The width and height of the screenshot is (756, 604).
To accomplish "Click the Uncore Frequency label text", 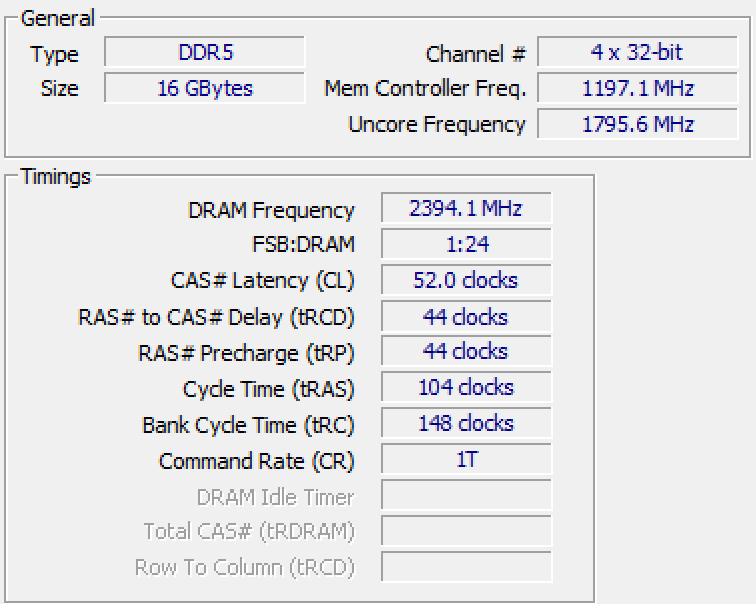I will click(x=437, y=124).
